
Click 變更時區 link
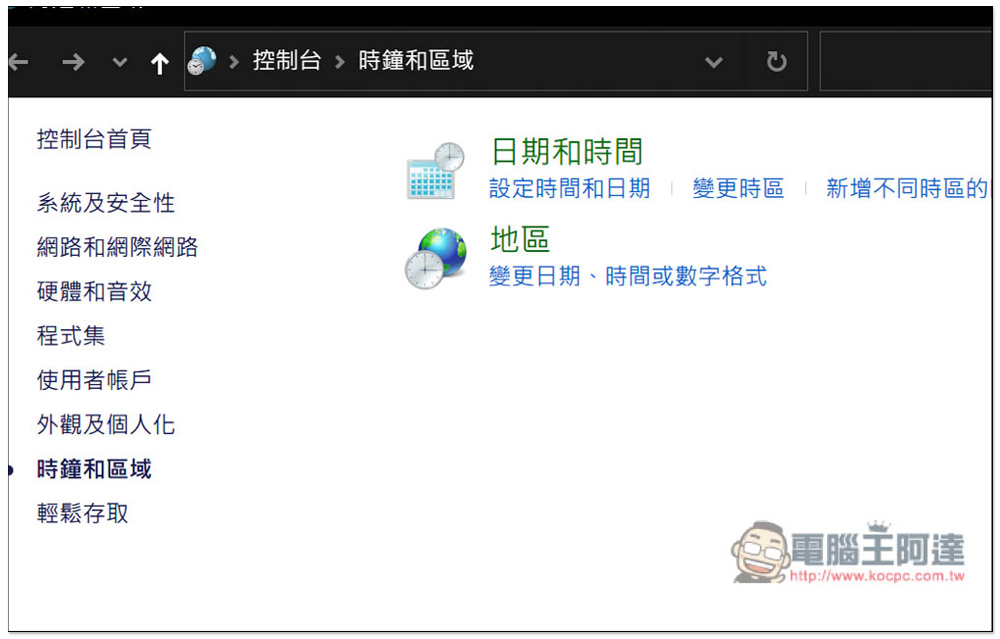[x=739, y=188]
